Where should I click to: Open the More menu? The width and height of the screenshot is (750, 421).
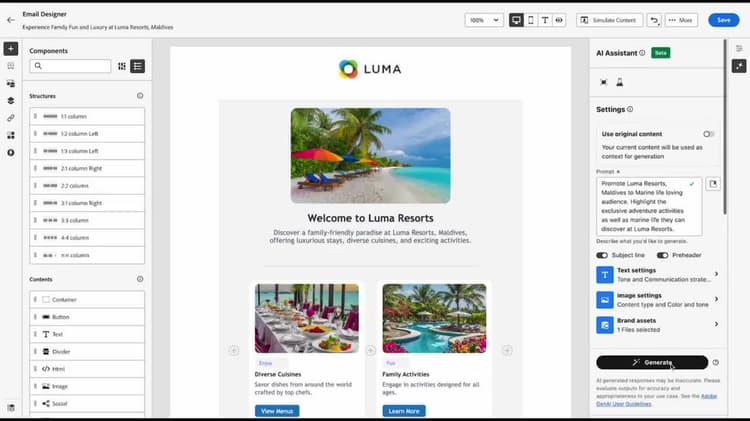click(x=681, y=20)
